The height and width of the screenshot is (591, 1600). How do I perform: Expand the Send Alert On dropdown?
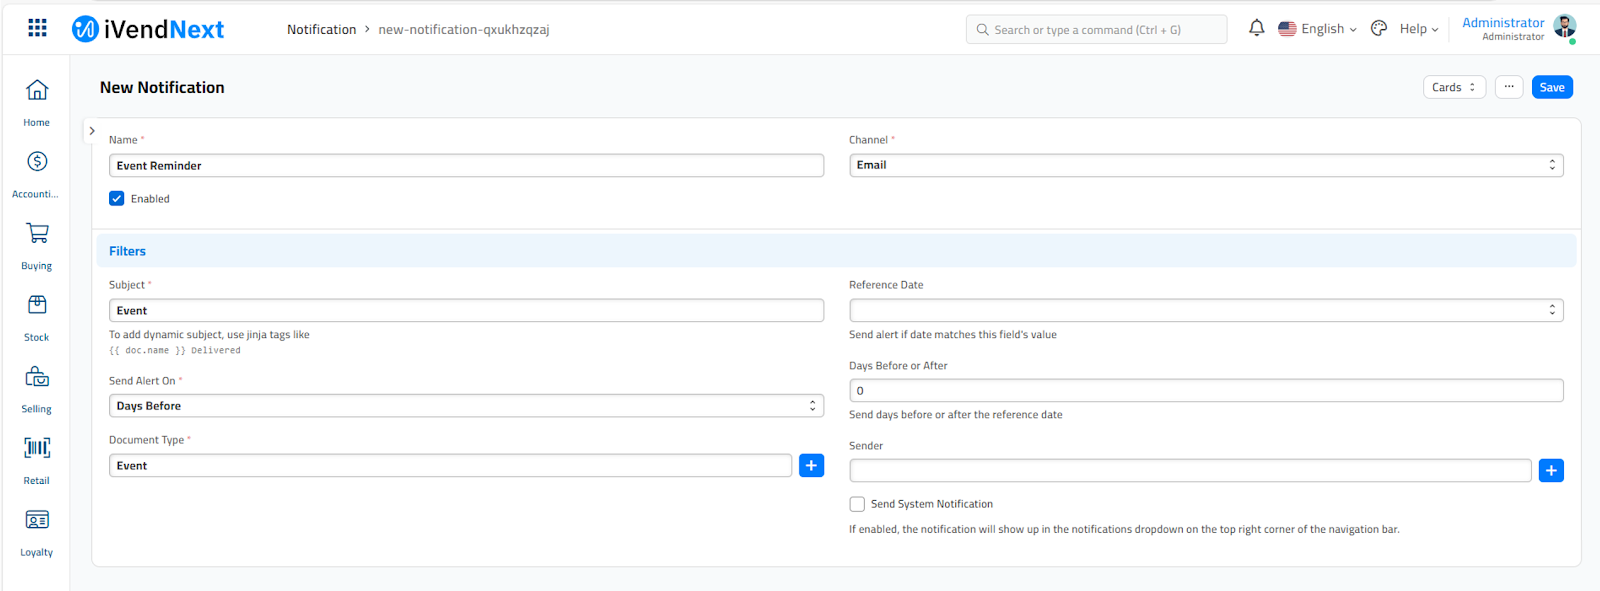click(466, 406)
